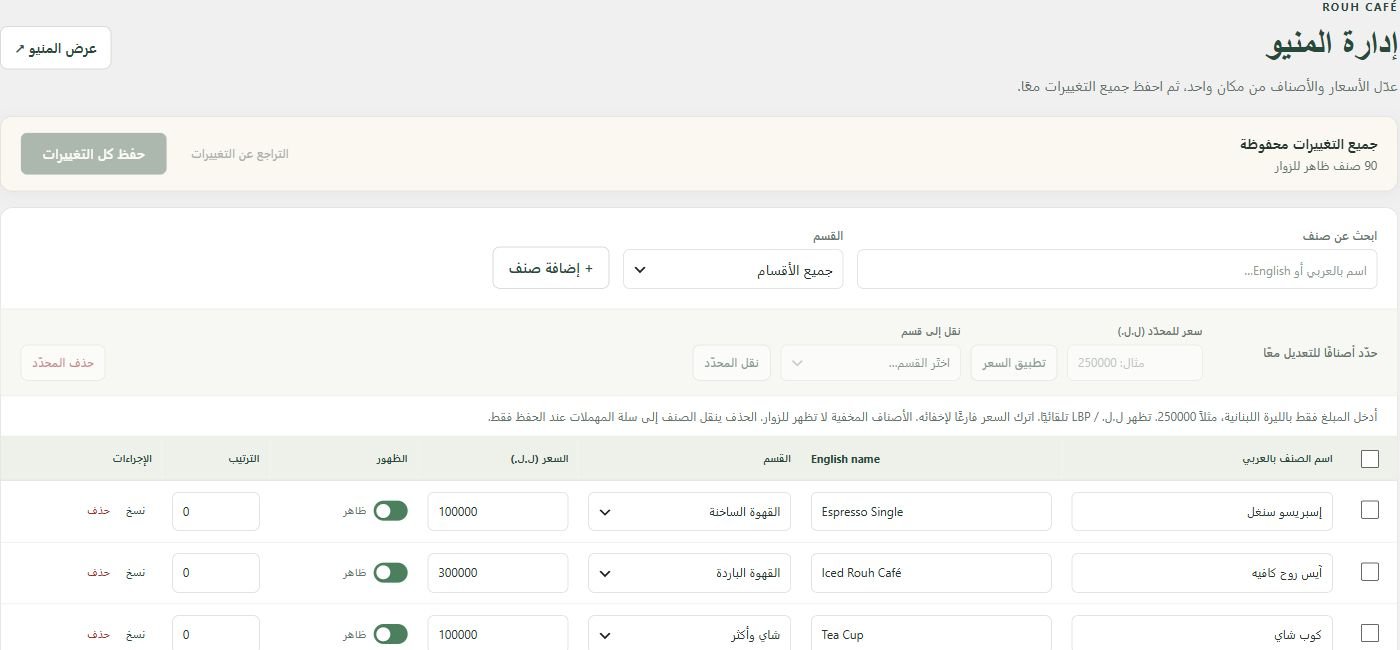Viewport: 1400px width, 650px height.
Task: Open the جميع الأقسام section filter dropdown
Action: click(x=733, y=270)
